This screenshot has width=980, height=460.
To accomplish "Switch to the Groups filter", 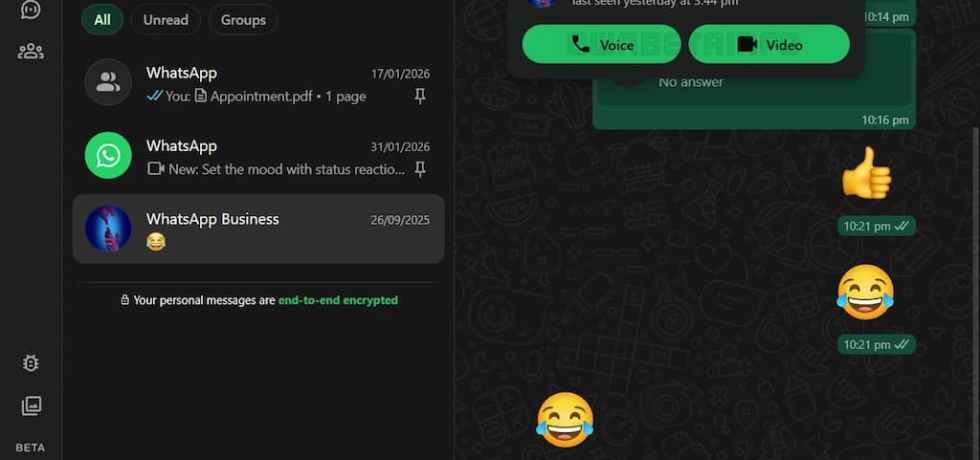I will [x=243, y=20].
